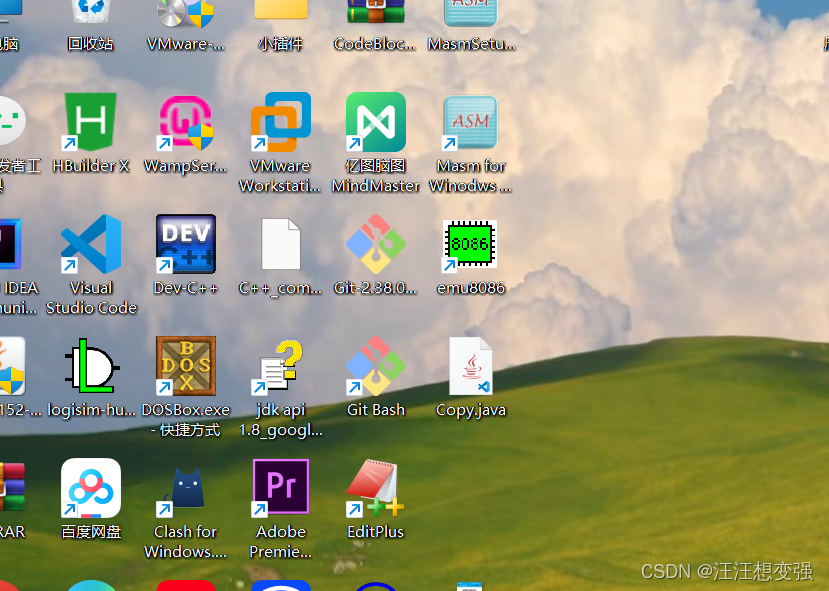Viewport: 829px width, 591px height.
Task: Click the "HBuilder X" label text
Action: [x=91, y=166]
